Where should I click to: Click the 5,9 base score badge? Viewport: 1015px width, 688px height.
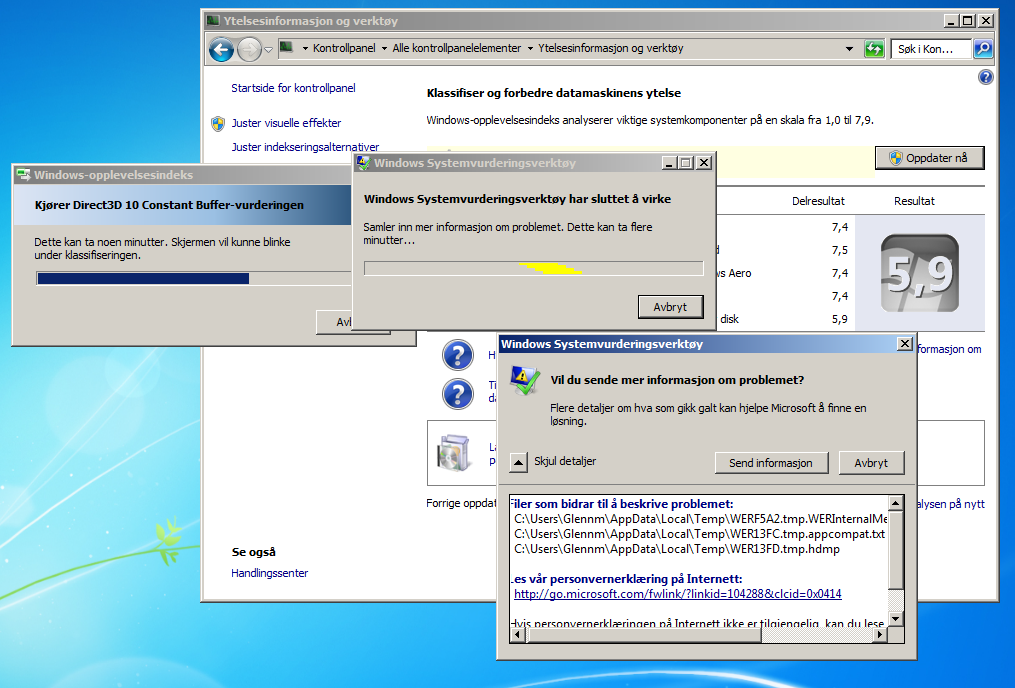(919, 273)
